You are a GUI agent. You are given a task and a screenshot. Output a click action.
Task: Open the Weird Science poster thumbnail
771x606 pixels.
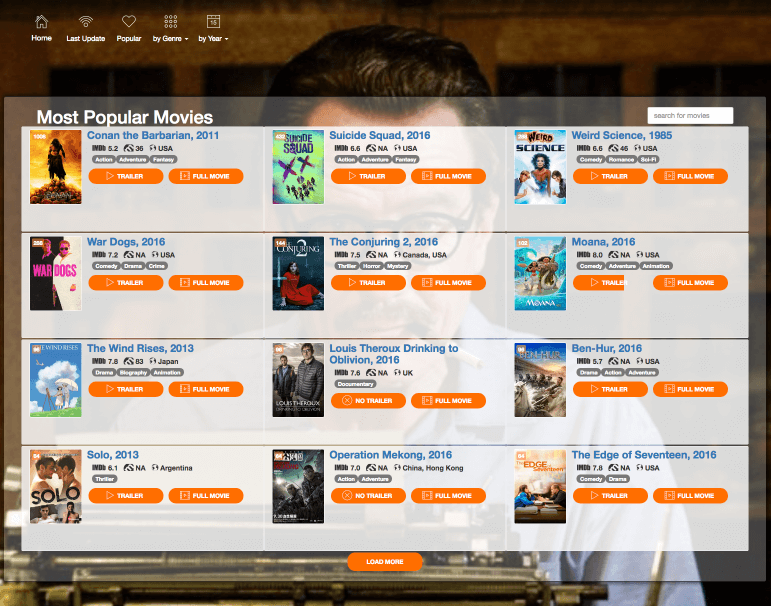(x=540, y=167)
